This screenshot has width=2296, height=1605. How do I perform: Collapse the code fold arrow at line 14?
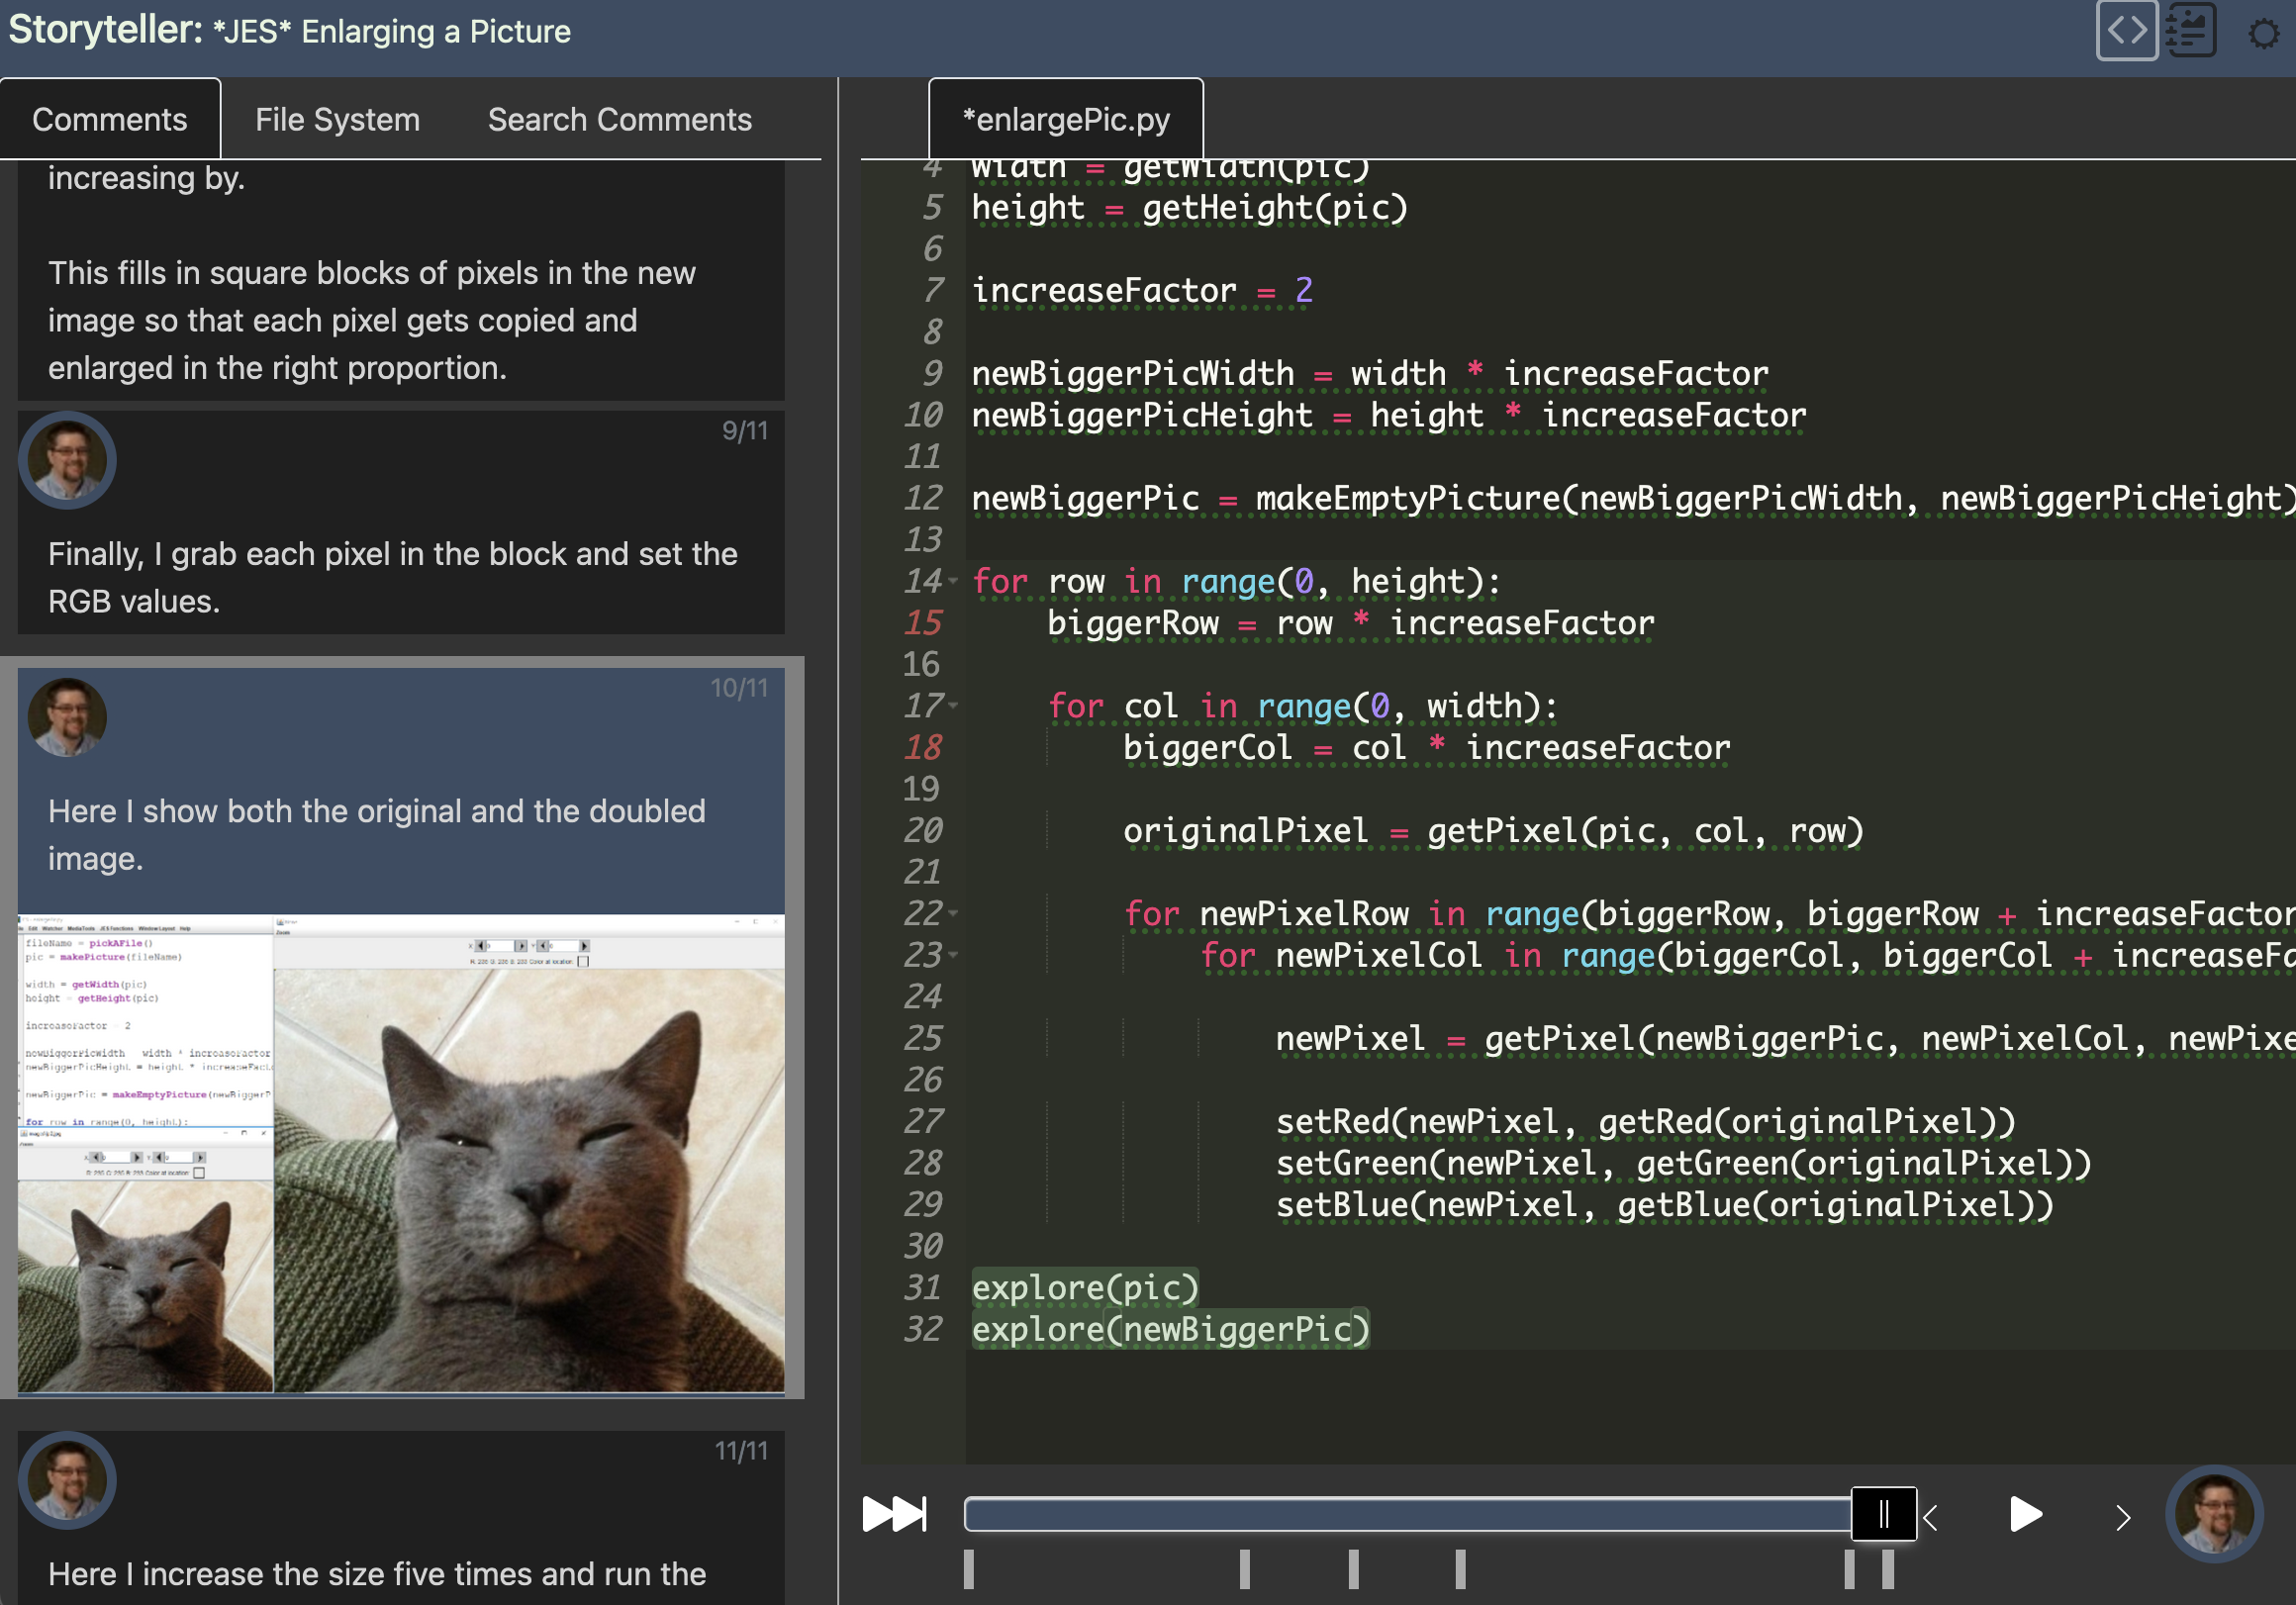click(x=953, y=581)
